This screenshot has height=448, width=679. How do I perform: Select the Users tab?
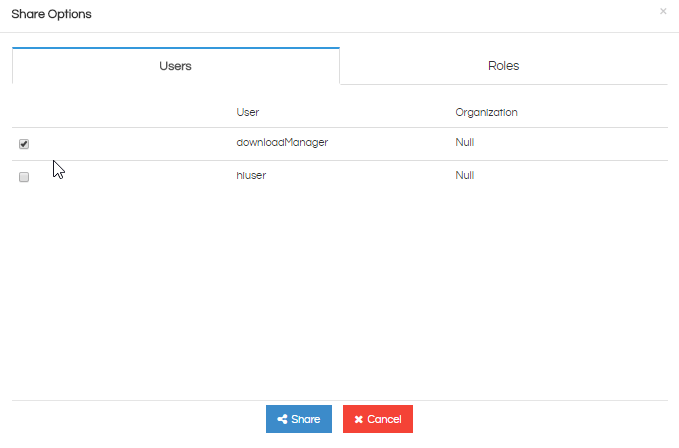(175, 66)
